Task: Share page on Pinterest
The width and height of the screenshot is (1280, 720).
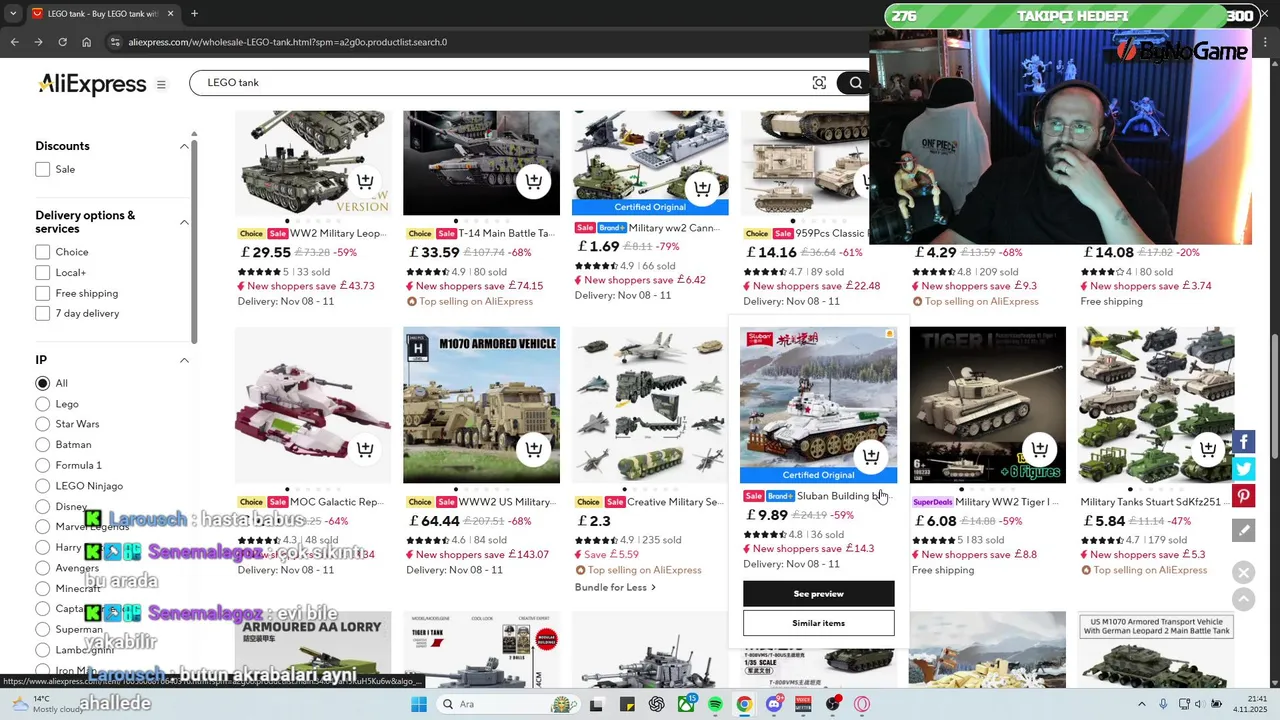Action: (1243, 495)
